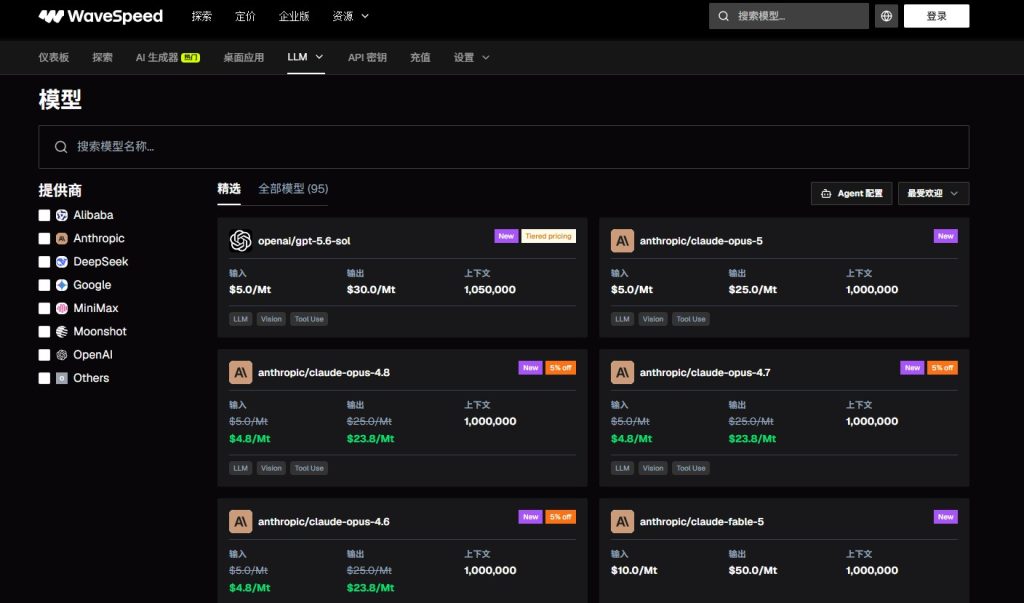Click the New badge on gpt-5.6-sol

pos(506,236)
